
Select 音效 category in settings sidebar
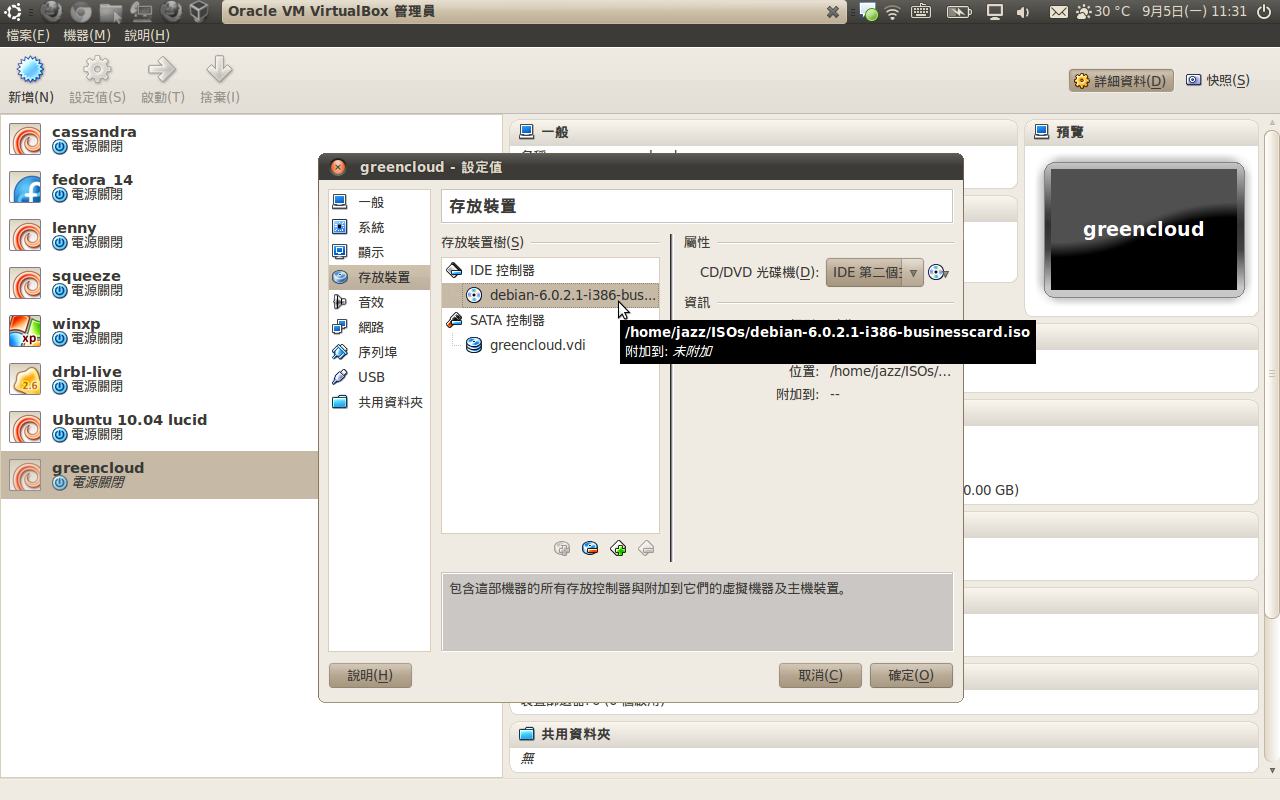tap(380, 302)
